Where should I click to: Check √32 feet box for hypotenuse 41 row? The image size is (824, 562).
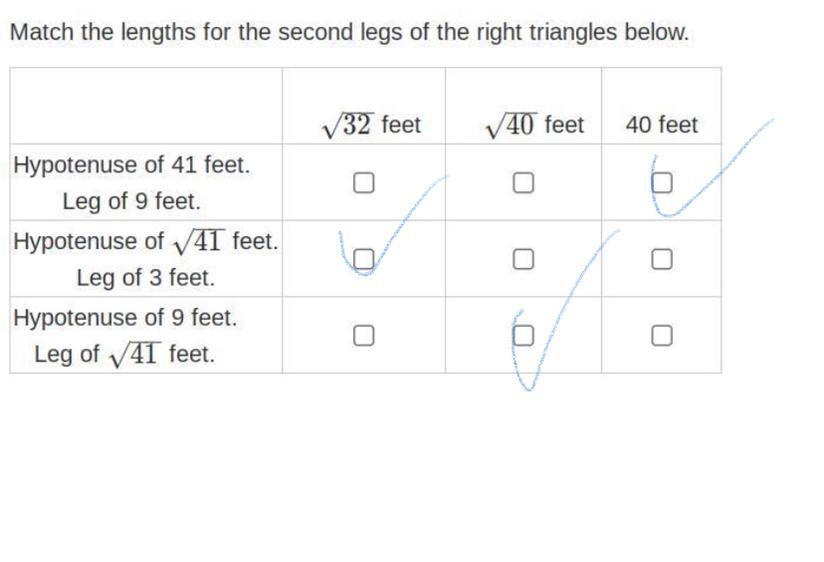(364, 183)
